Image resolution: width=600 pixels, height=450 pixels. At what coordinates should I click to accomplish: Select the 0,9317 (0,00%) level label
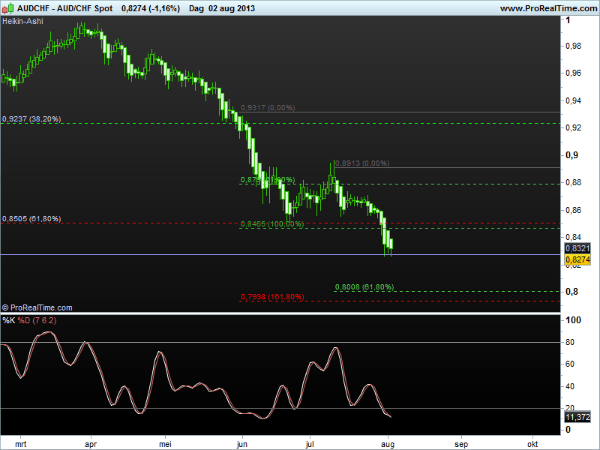pyautogui.click(x=268, y=108)
